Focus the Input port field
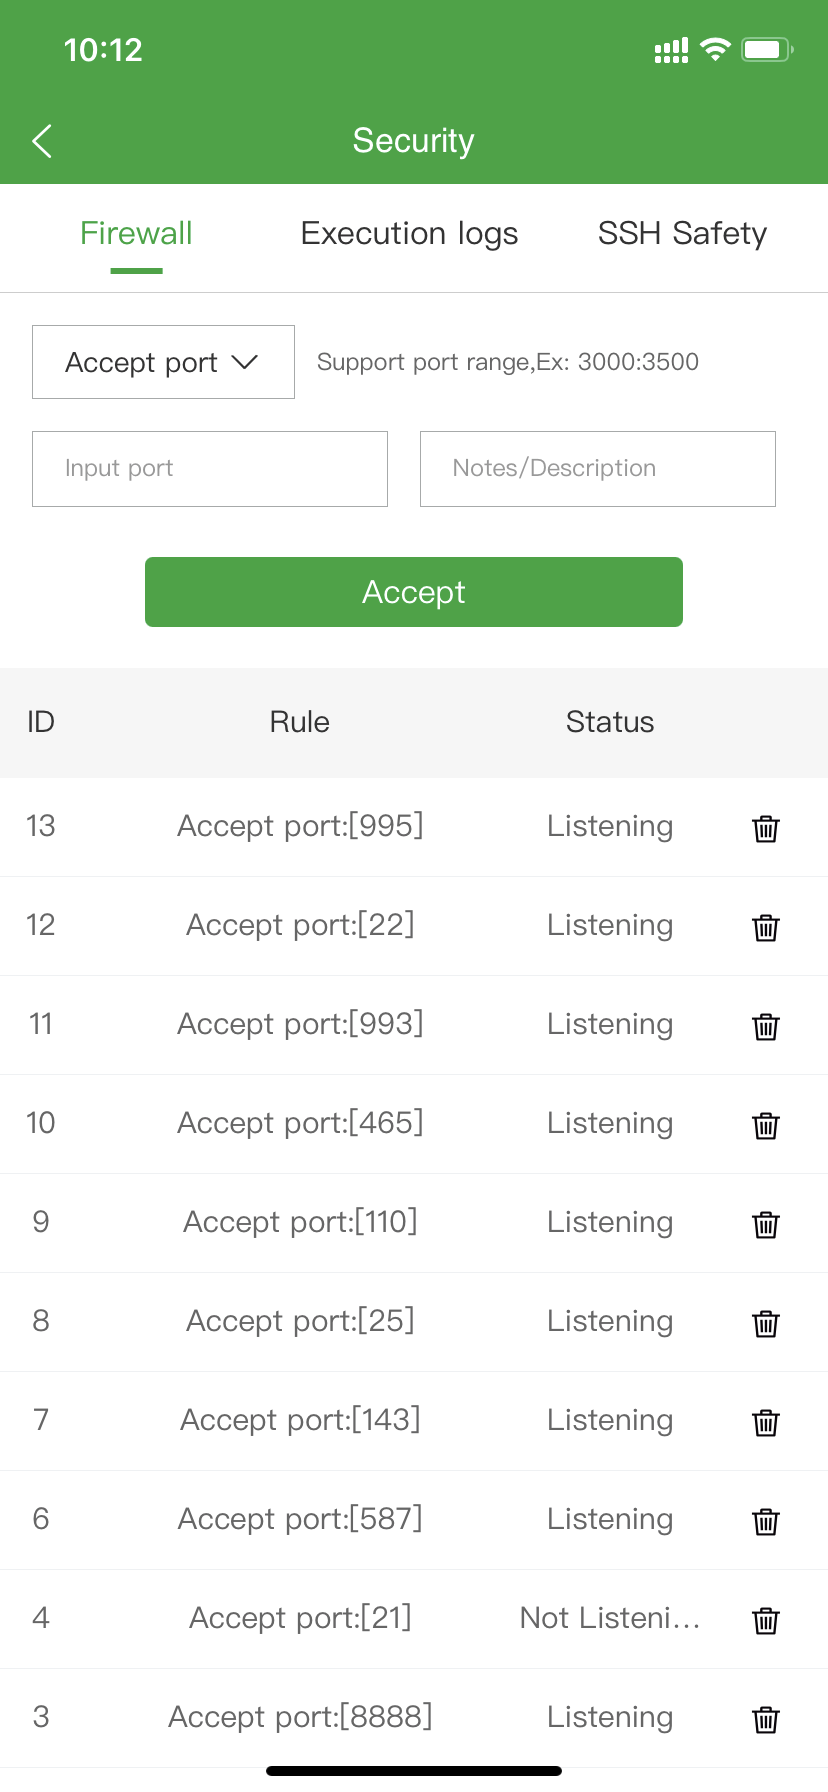Screen dimensions: 828x1792 point(210,469)
